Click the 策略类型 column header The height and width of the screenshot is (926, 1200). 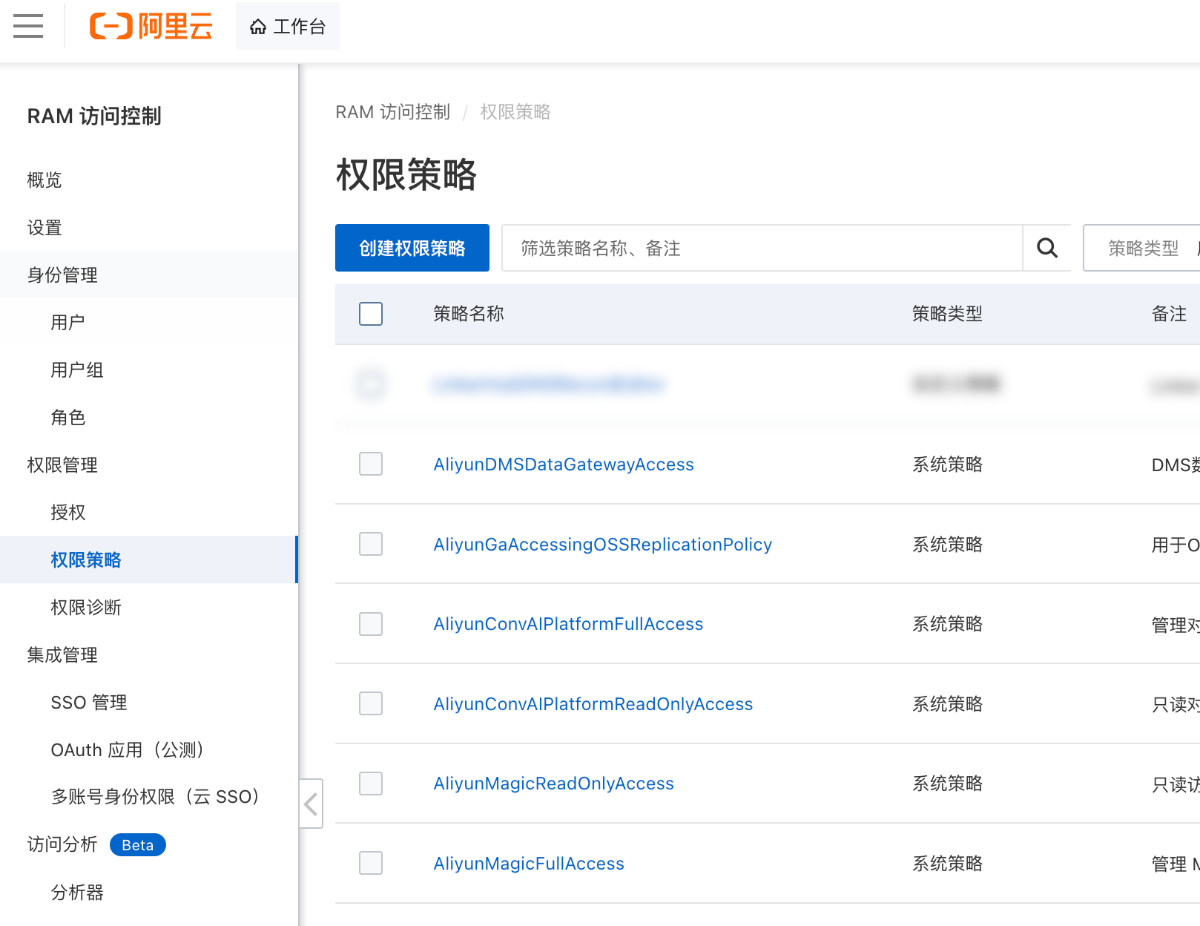pos(947,314)
